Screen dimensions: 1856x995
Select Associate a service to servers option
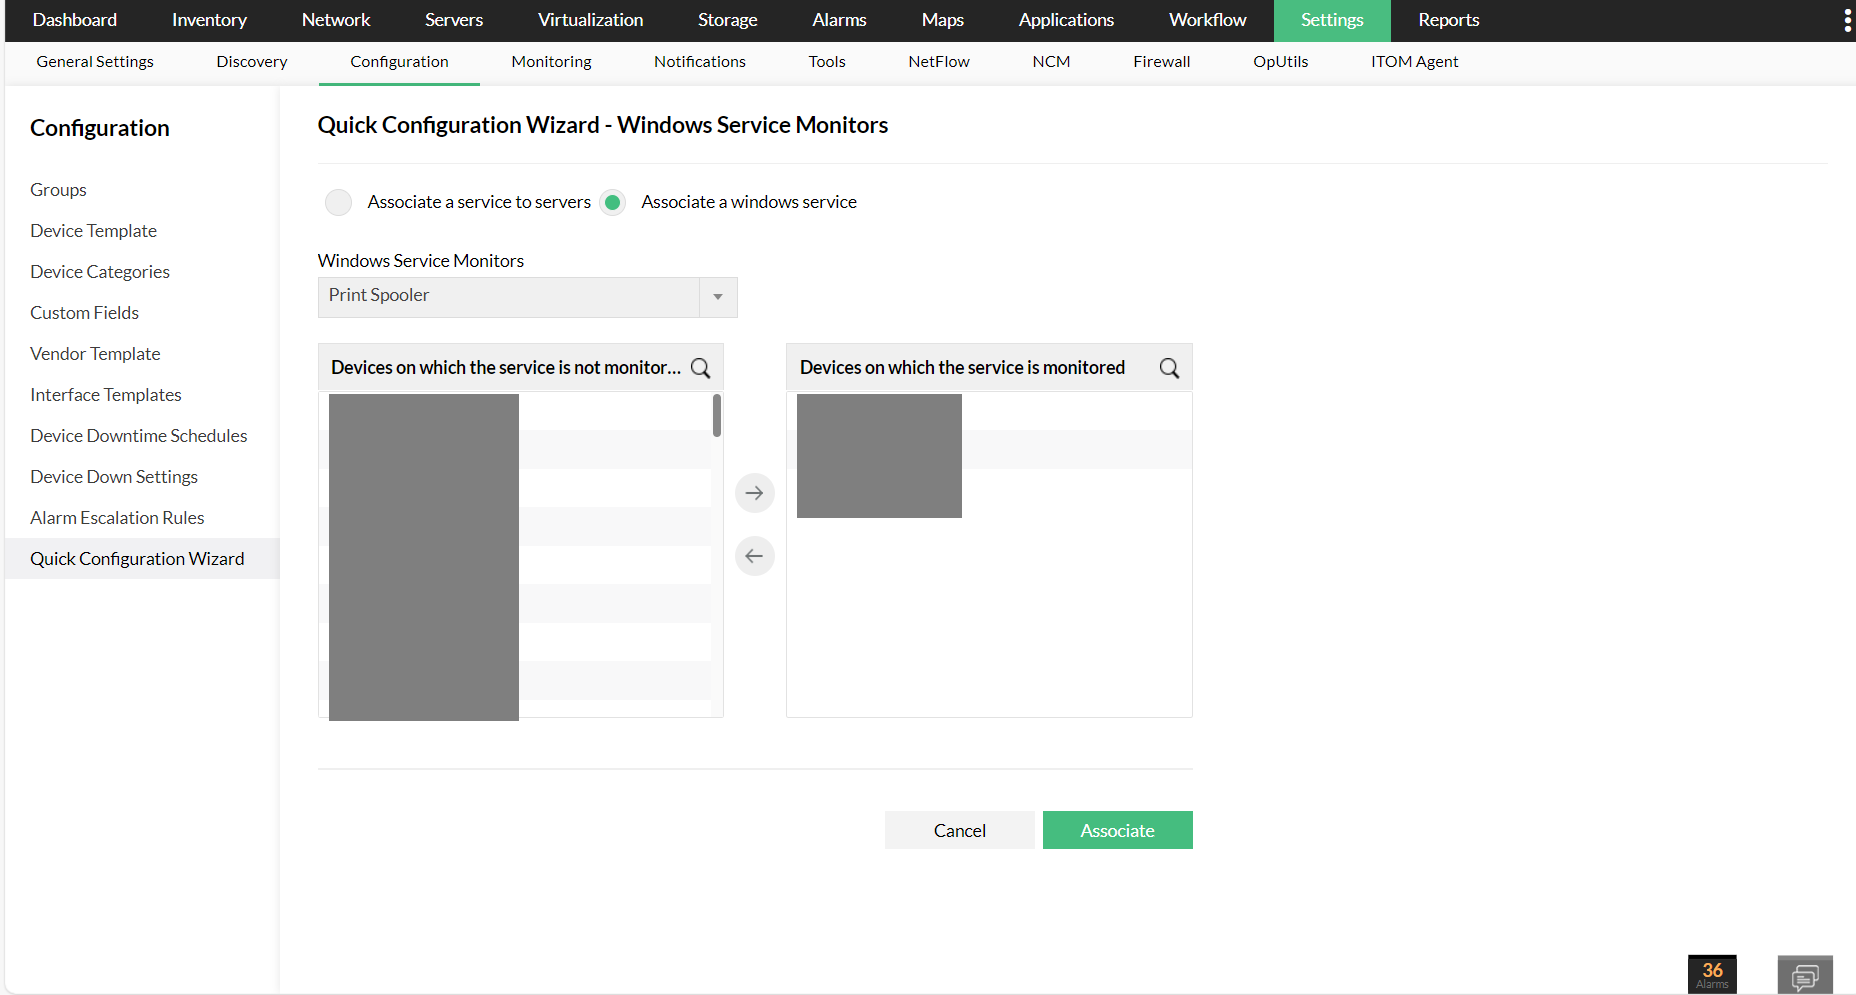click(x=339, y=202)
